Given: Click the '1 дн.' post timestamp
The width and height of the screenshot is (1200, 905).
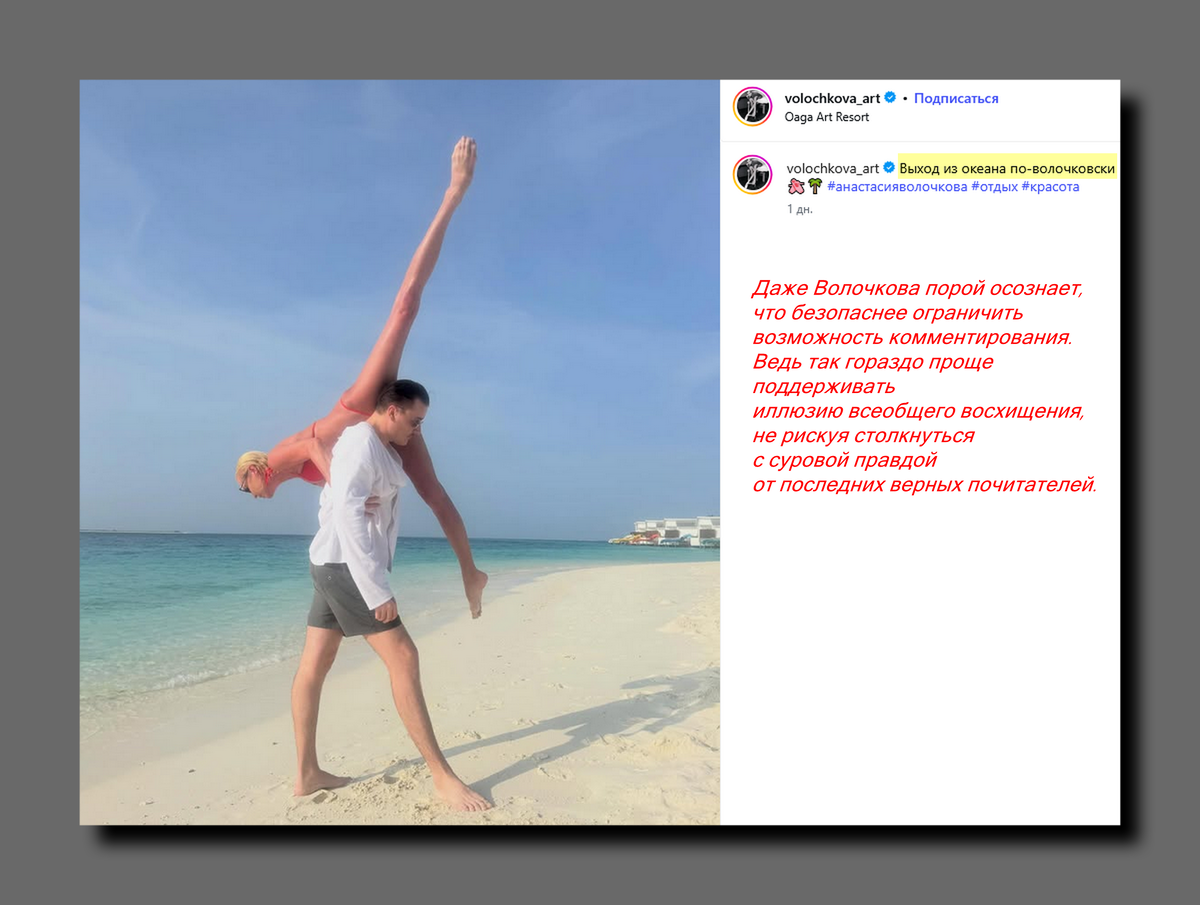Looking at the screenshot, I should click(x=800, y=209).
